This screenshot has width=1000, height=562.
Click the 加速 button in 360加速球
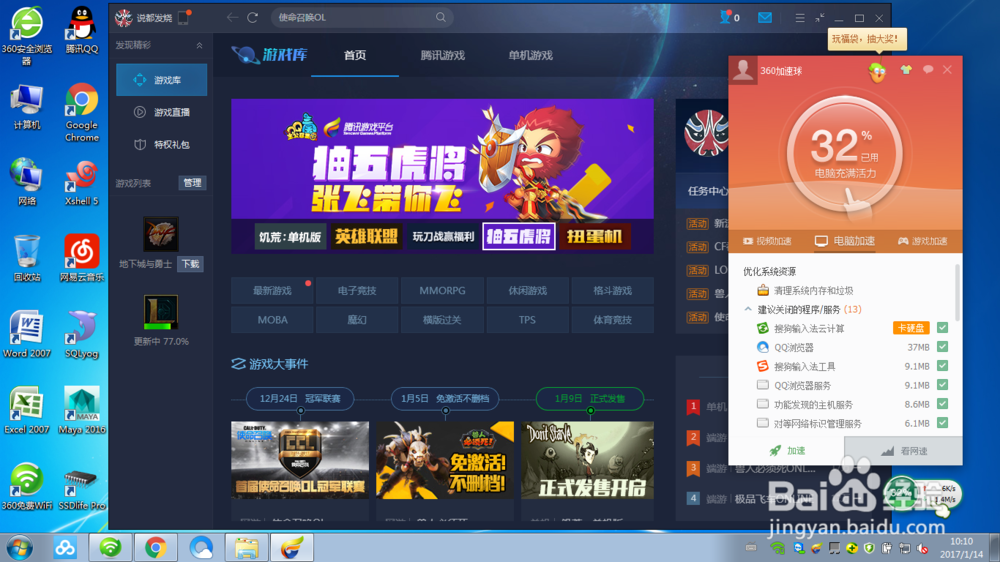(x=787, y=450)
